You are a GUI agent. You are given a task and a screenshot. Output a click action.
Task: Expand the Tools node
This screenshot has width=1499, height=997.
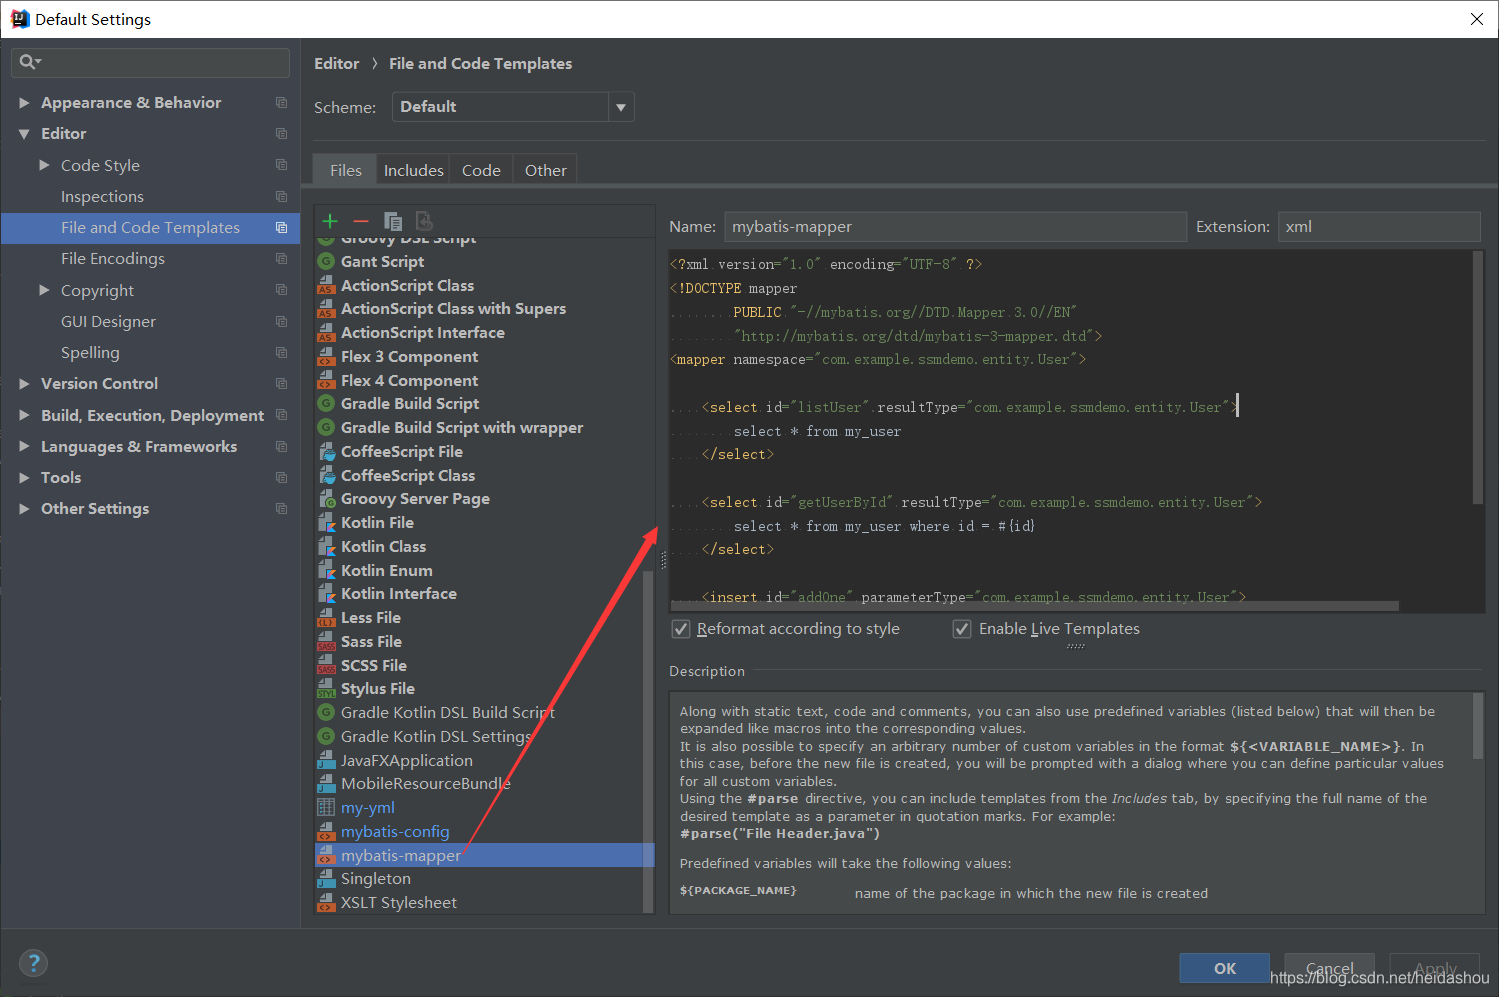[x=24, y=478]
